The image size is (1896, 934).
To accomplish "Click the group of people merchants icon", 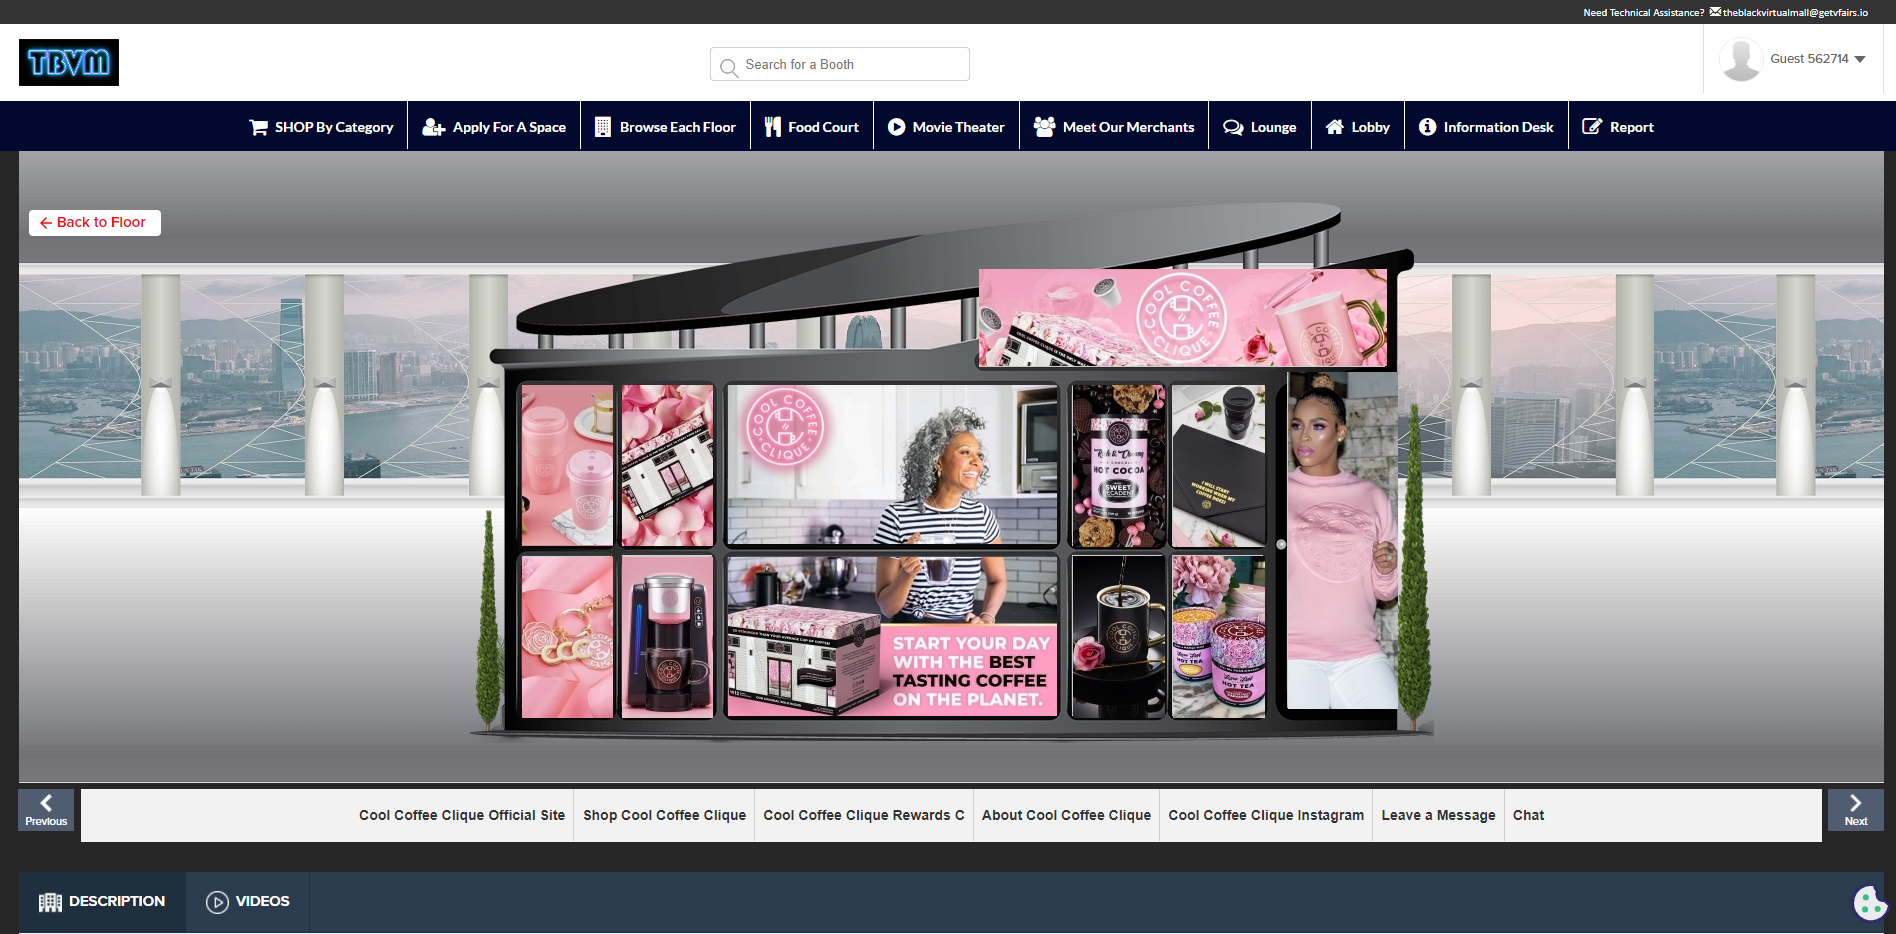I will 1045,127.
